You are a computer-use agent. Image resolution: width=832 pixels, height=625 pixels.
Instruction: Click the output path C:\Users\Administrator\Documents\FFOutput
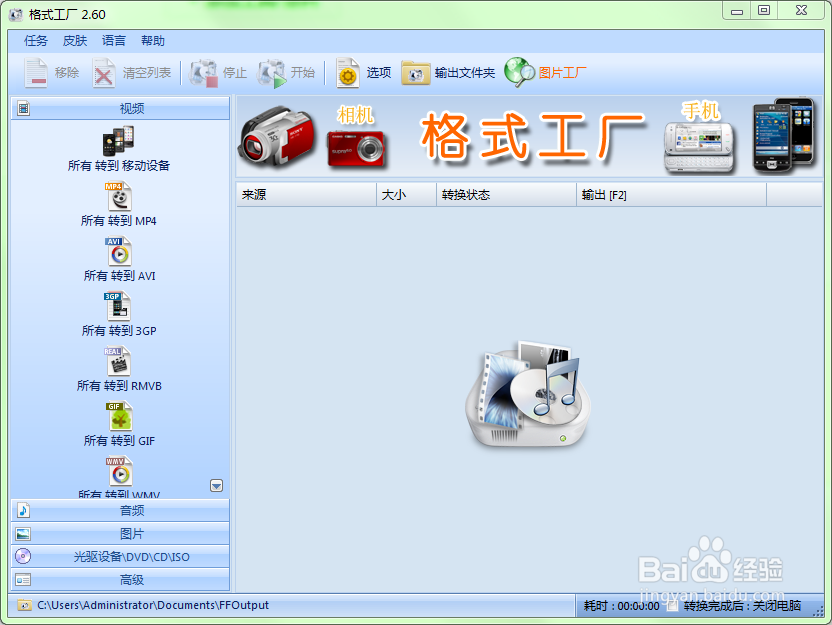(153, 605)
